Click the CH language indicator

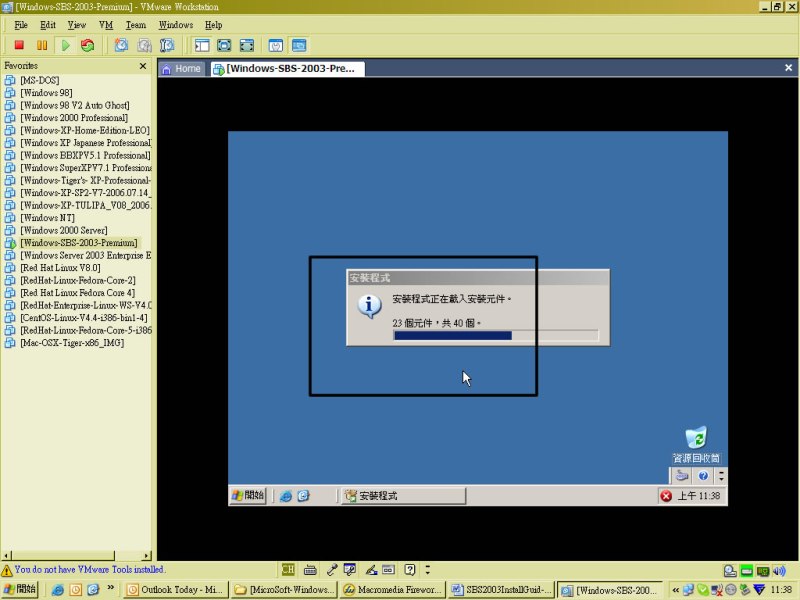click(288, 569)
